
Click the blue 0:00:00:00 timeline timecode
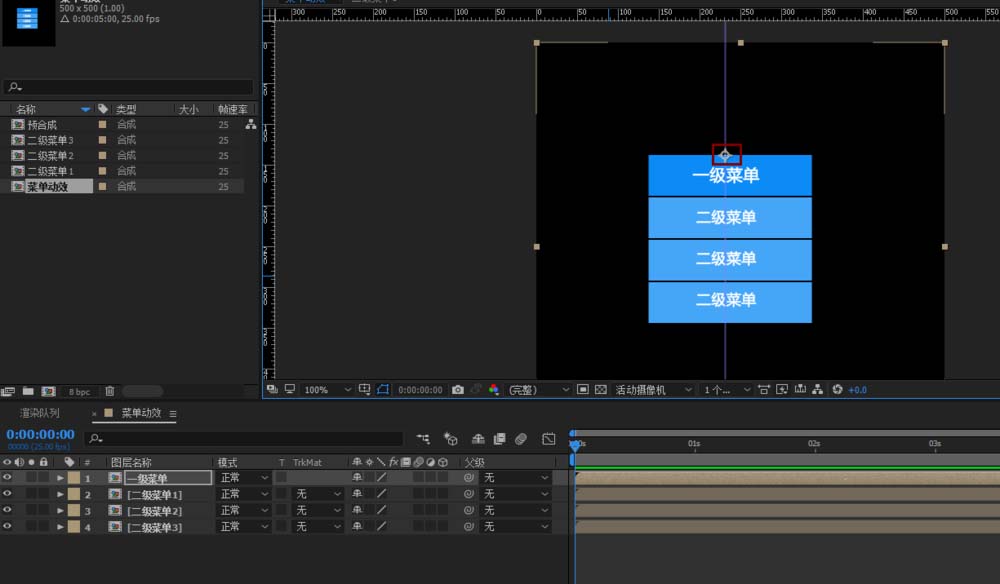pyautogui.click(x=40, y=434)
